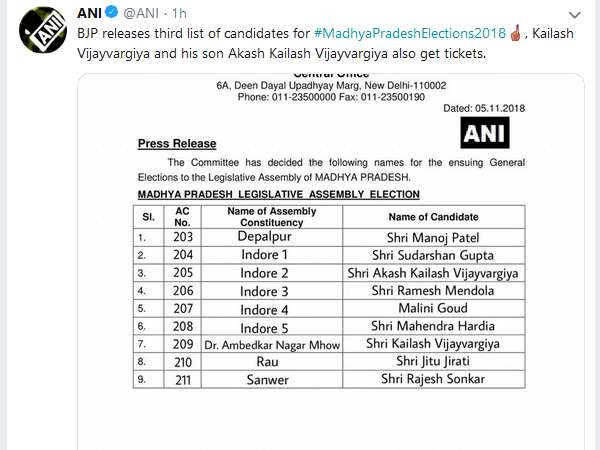This screenshot has width=600, height=450.
Task: Click the Madhya Pradesh Legislative Assembly Election title
Action: click(x=278, y=194)
